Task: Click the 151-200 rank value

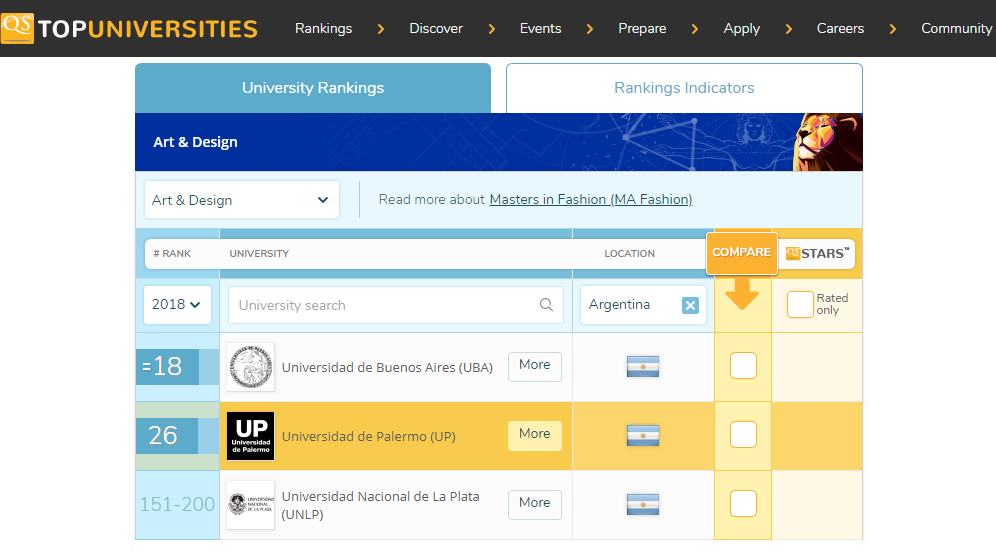Action: point(177,505)
